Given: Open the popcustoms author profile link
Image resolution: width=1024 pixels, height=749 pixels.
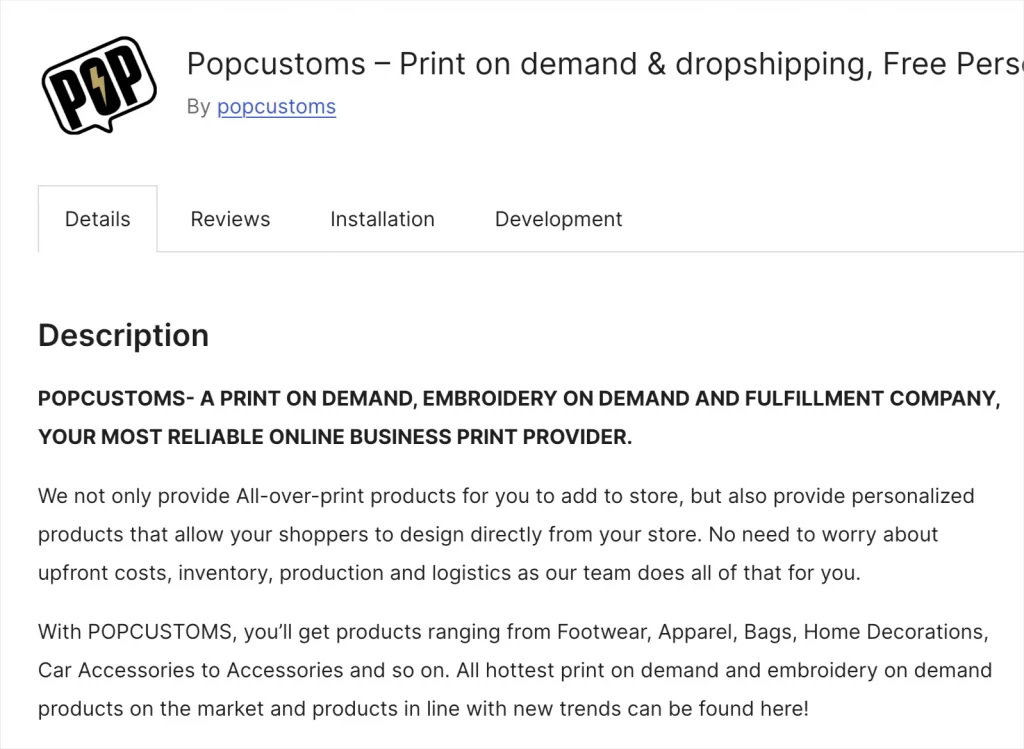Looking at the screenshot, I should (x=276, y=107).
